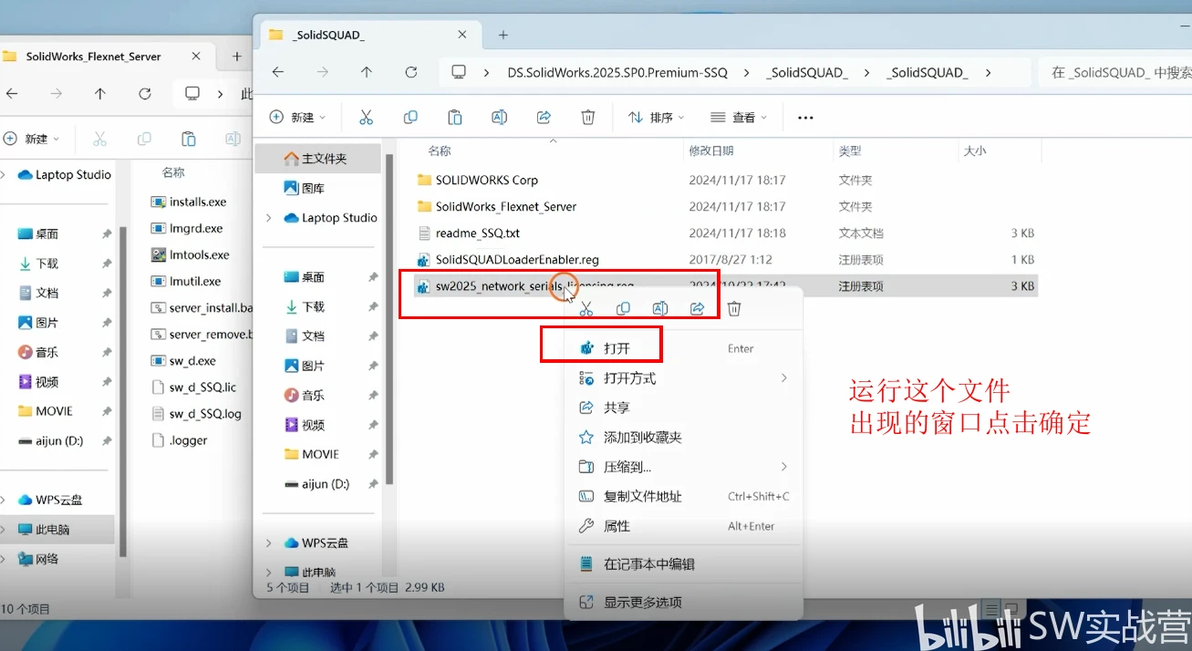Click the paste icon in front window toolbar
Viewport: 1192px width, 651px height.
(455, 117)
